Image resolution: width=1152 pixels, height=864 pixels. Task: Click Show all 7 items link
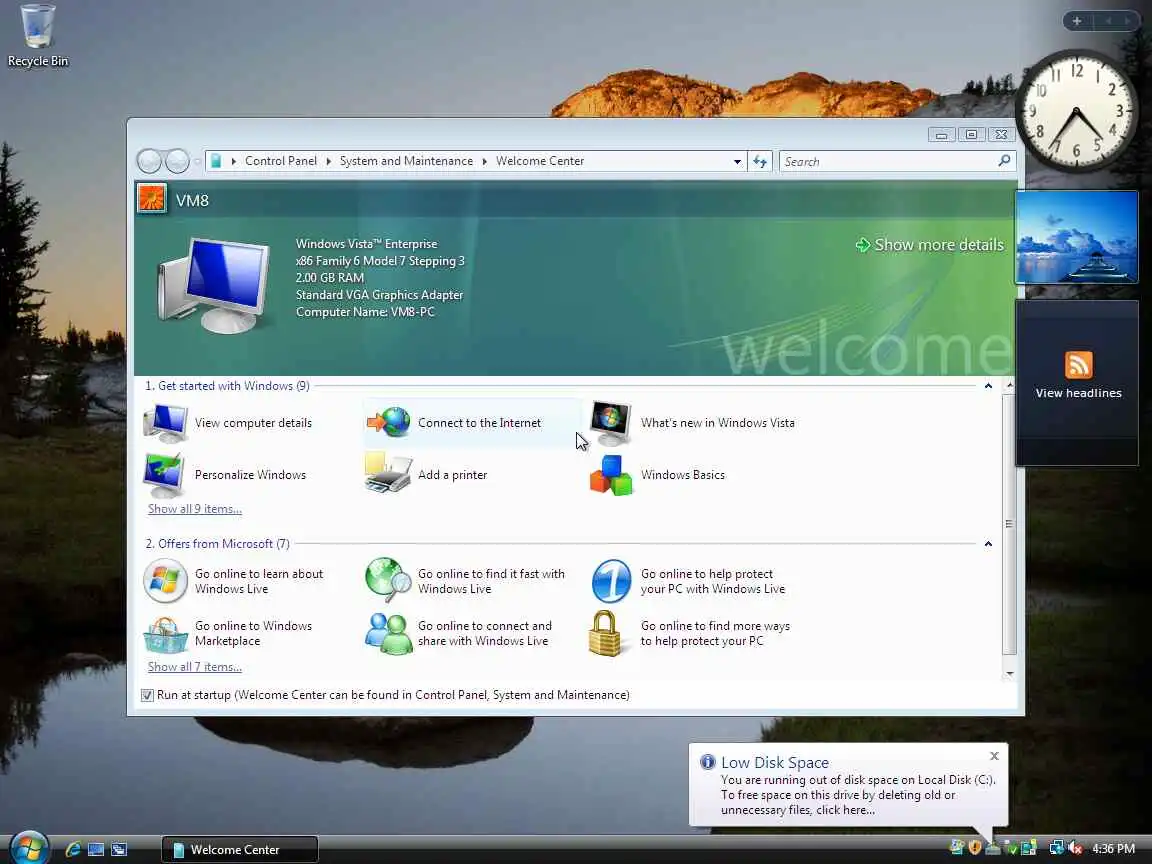pos(195,666)
